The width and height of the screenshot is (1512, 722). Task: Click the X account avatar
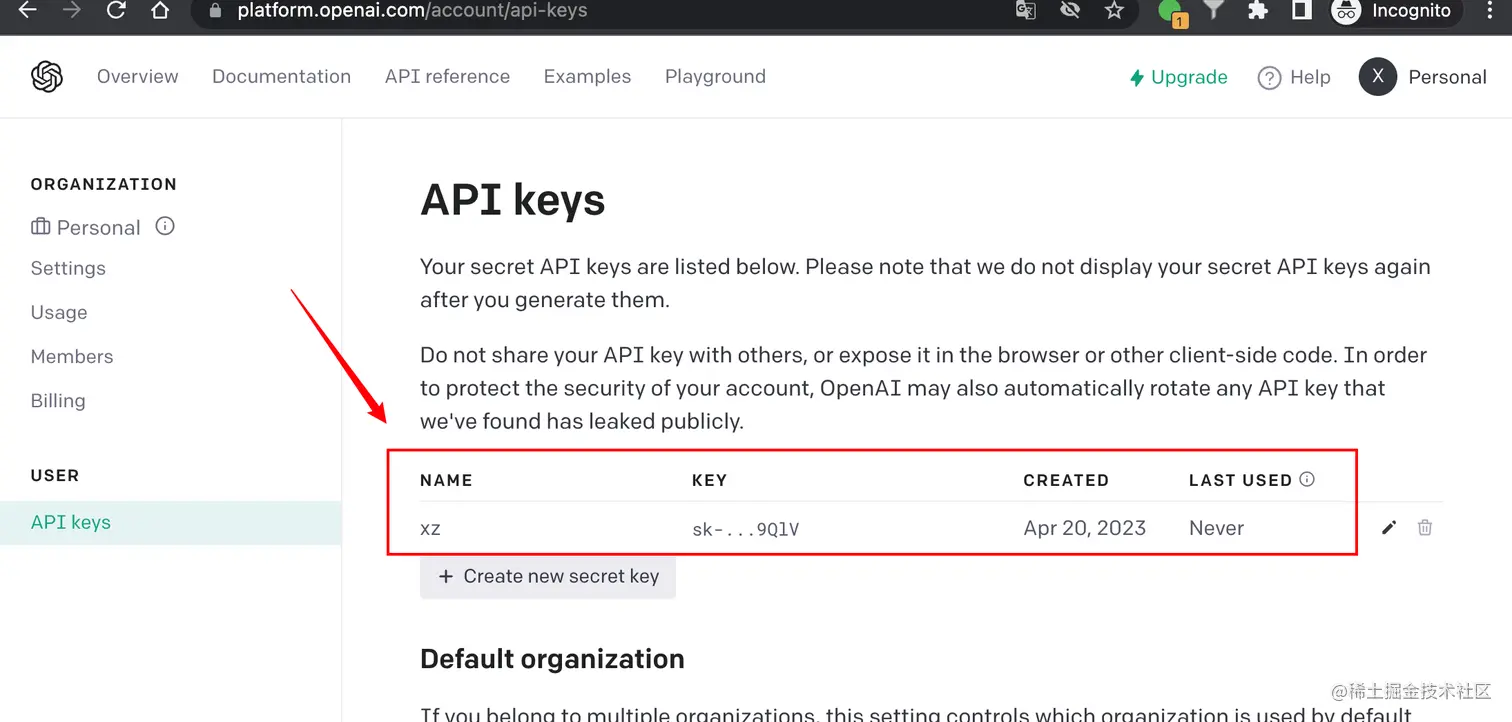(1377, 77)
